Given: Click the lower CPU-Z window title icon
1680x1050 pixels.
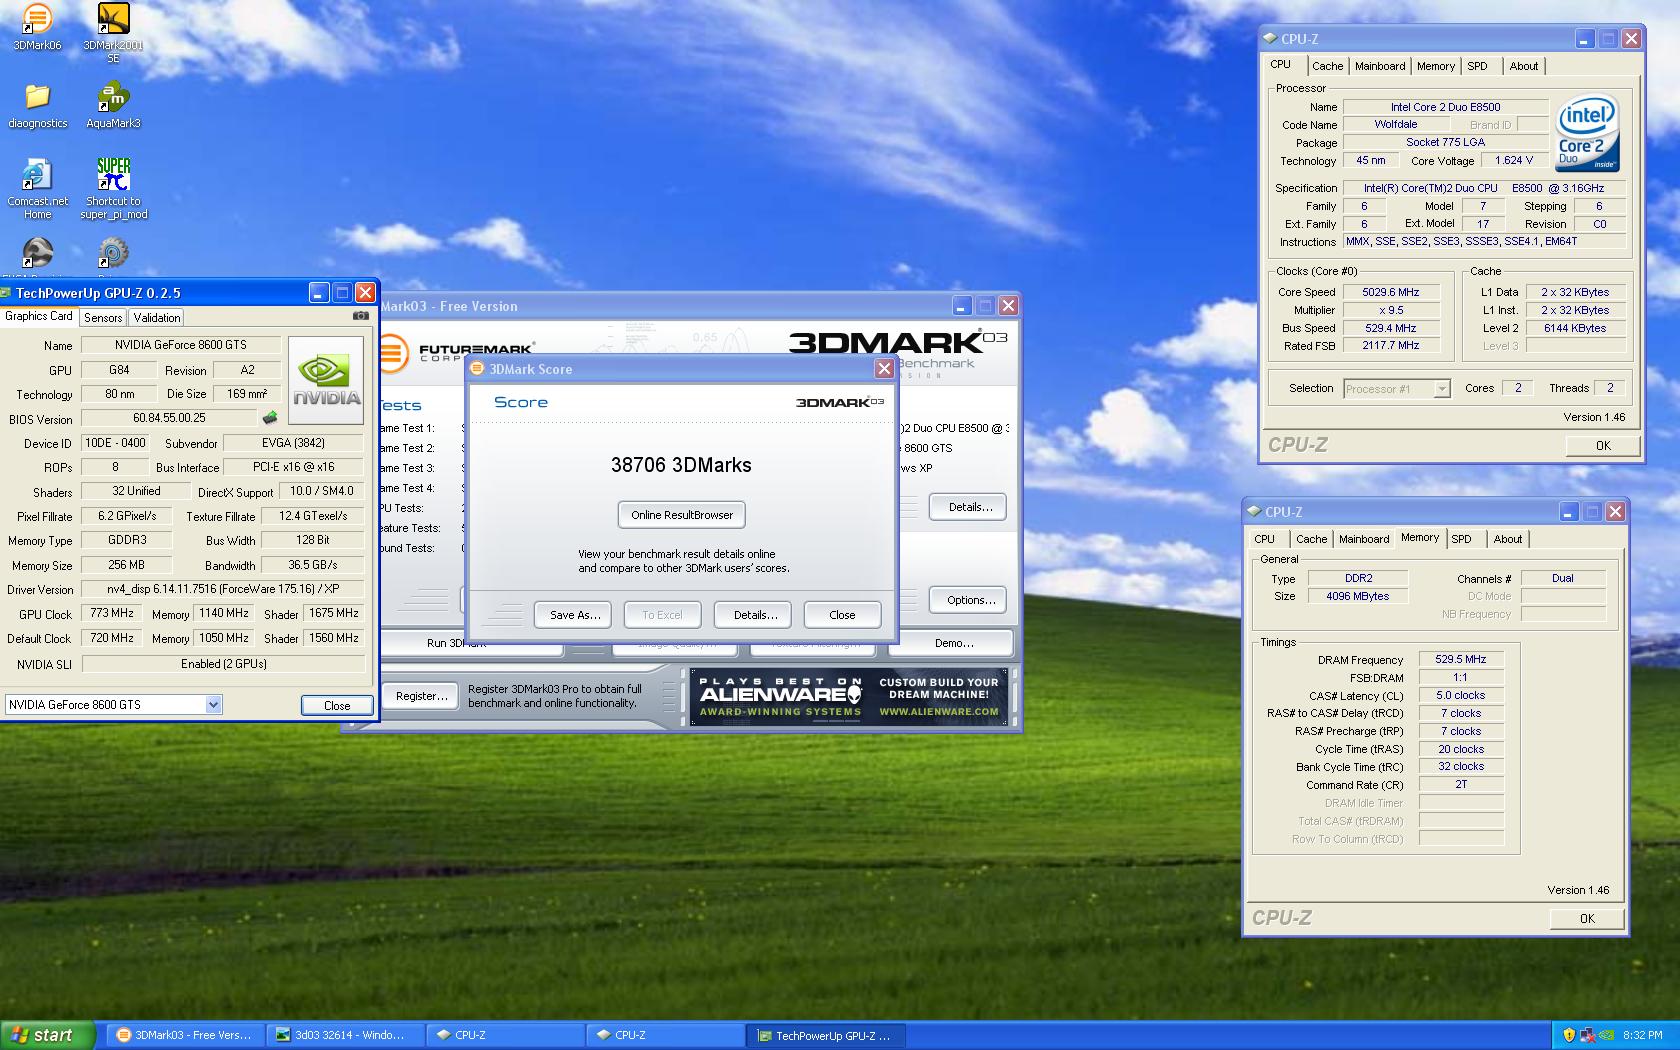Looking at the screenshot, I should (1254, 512).
